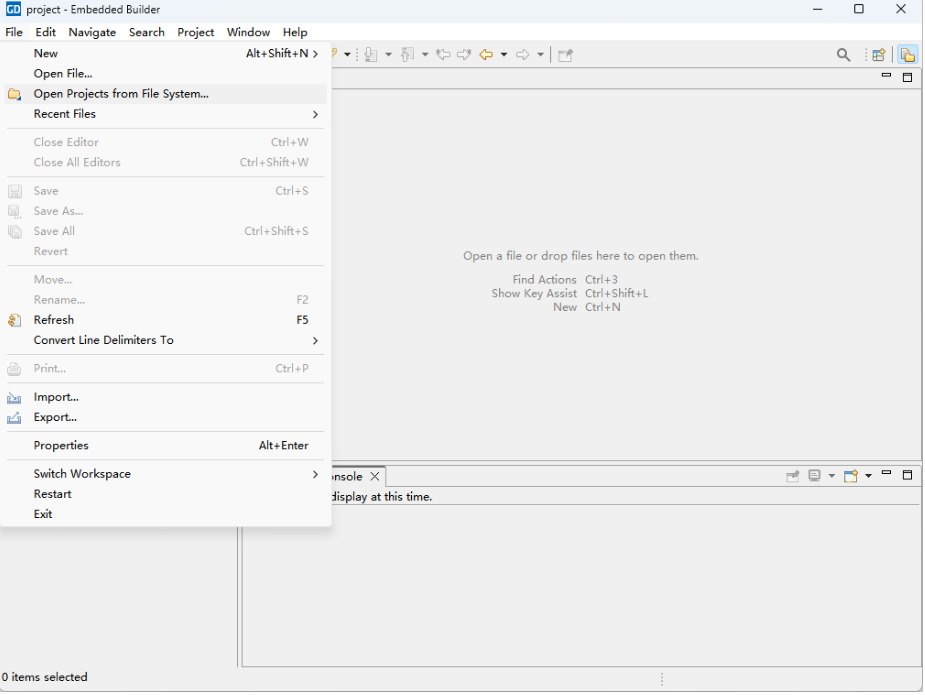Click the Open Console icon

tap(850, 477)
